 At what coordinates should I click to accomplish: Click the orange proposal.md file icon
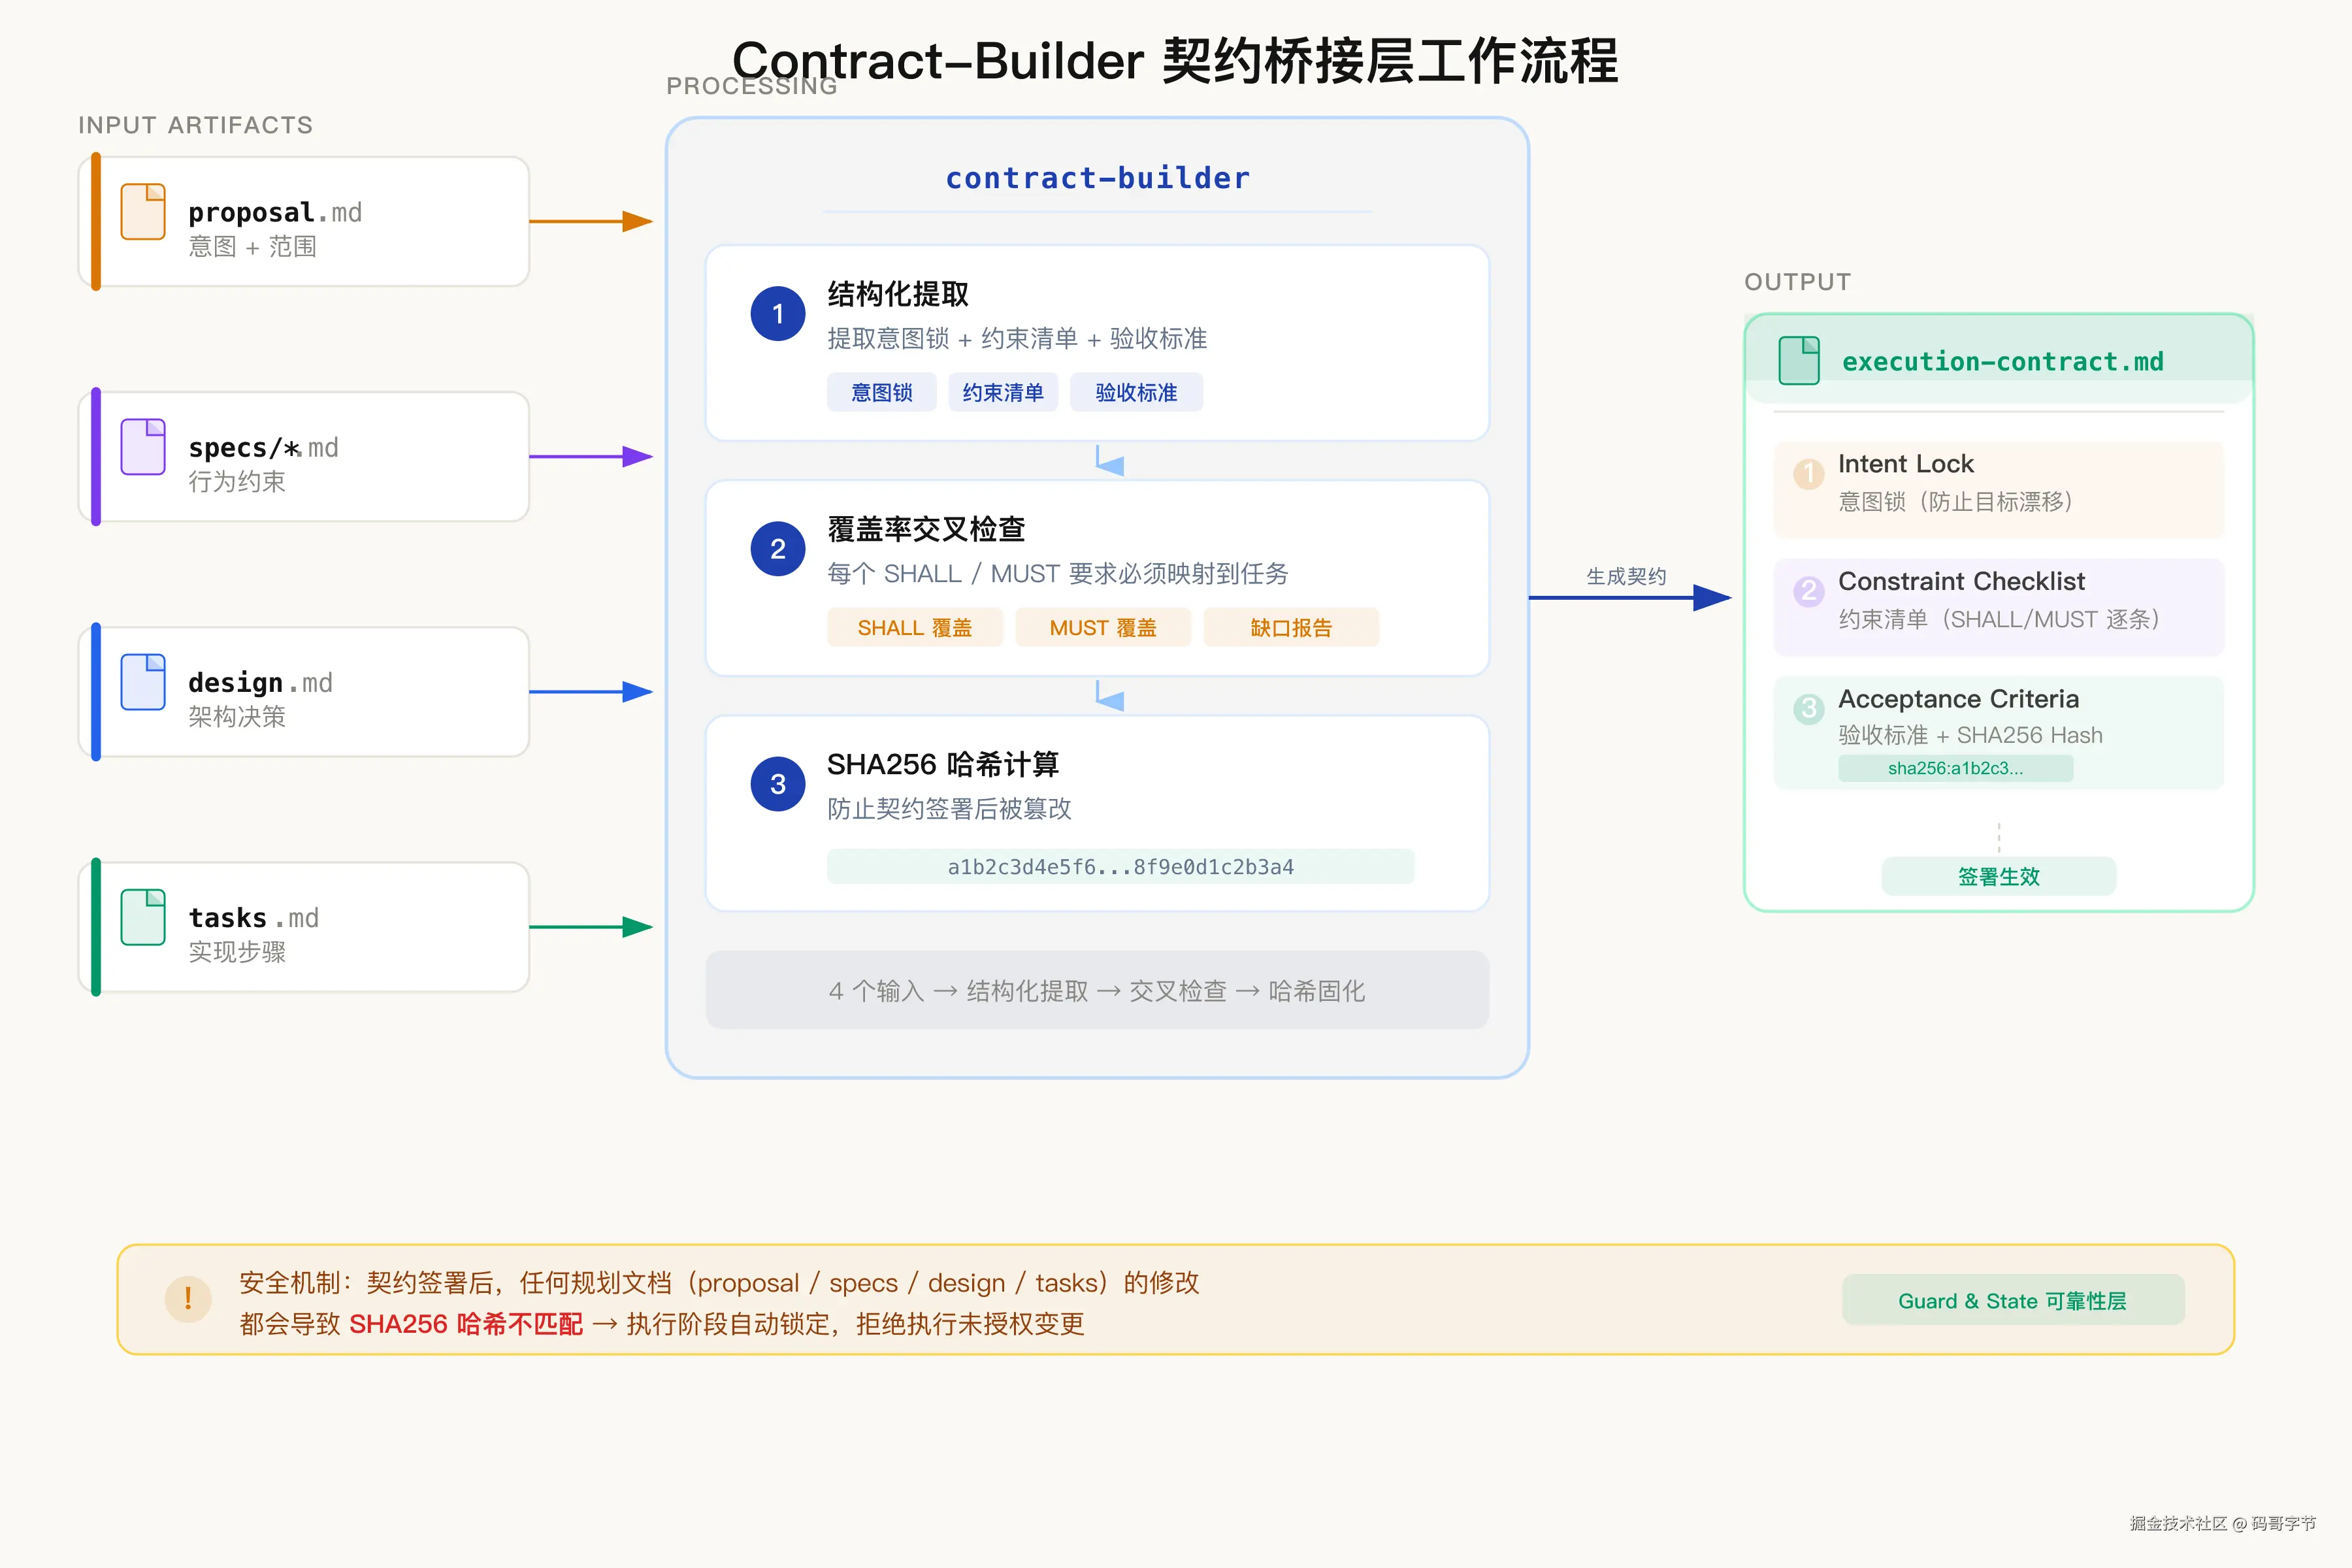click(143, 211)
